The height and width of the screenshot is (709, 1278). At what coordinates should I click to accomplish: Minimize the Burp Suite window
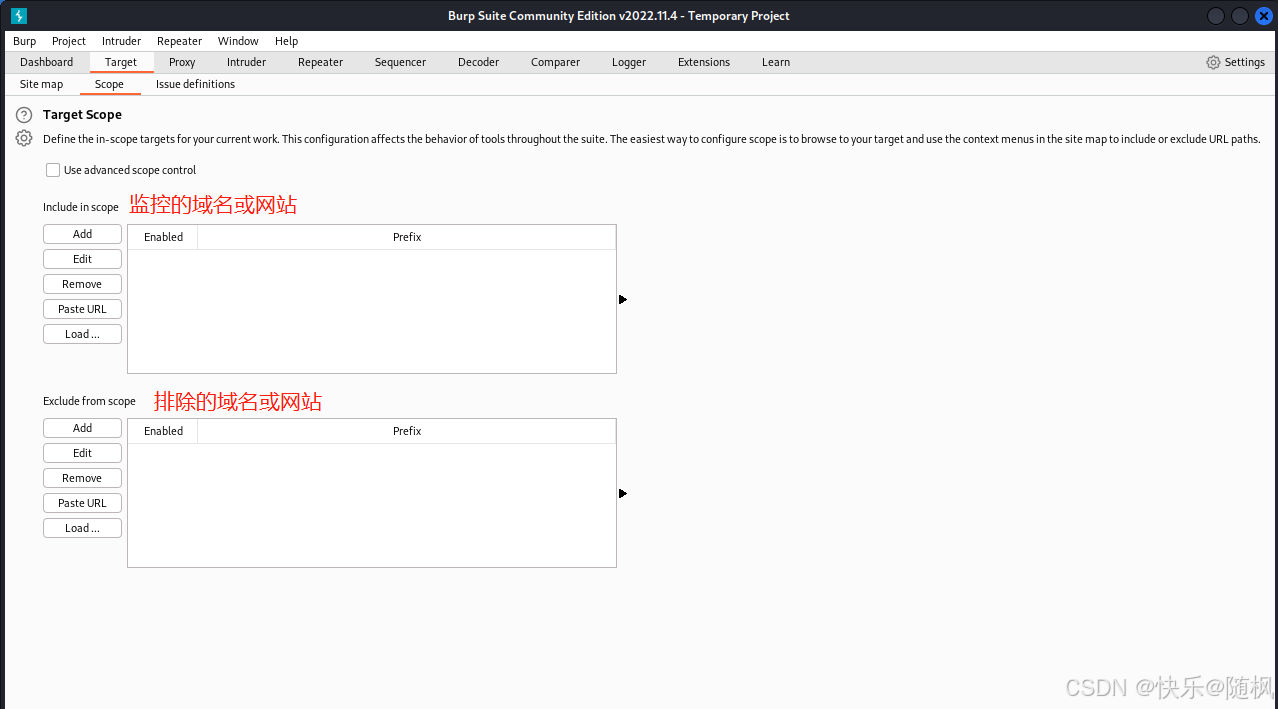click(x=1215, y=16)
